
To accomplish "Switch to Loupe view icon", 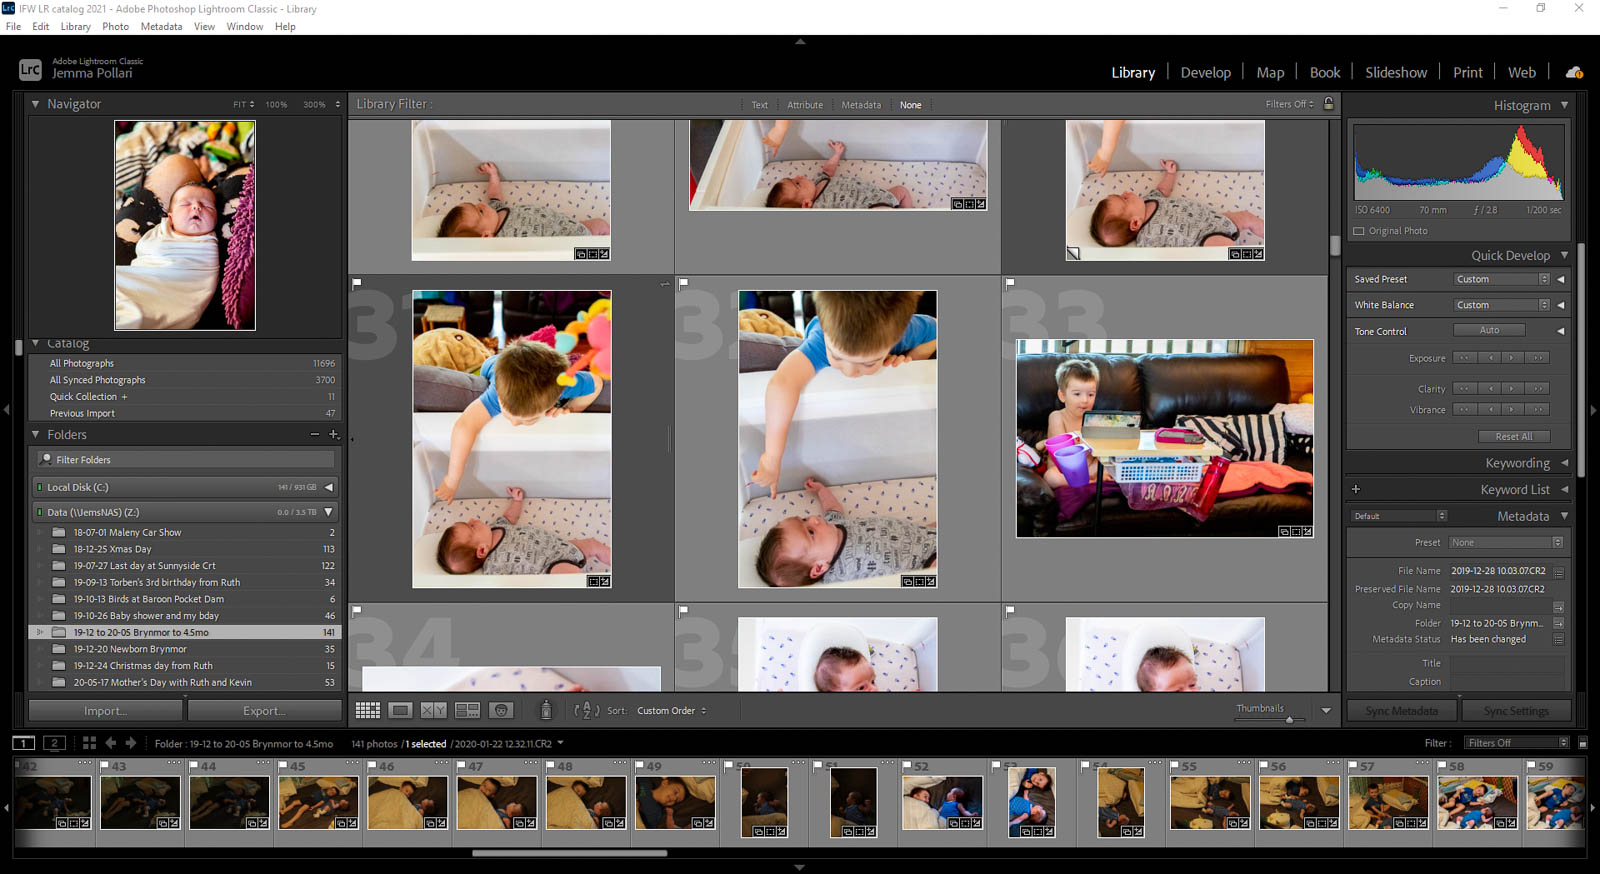I will click(400, 710).
